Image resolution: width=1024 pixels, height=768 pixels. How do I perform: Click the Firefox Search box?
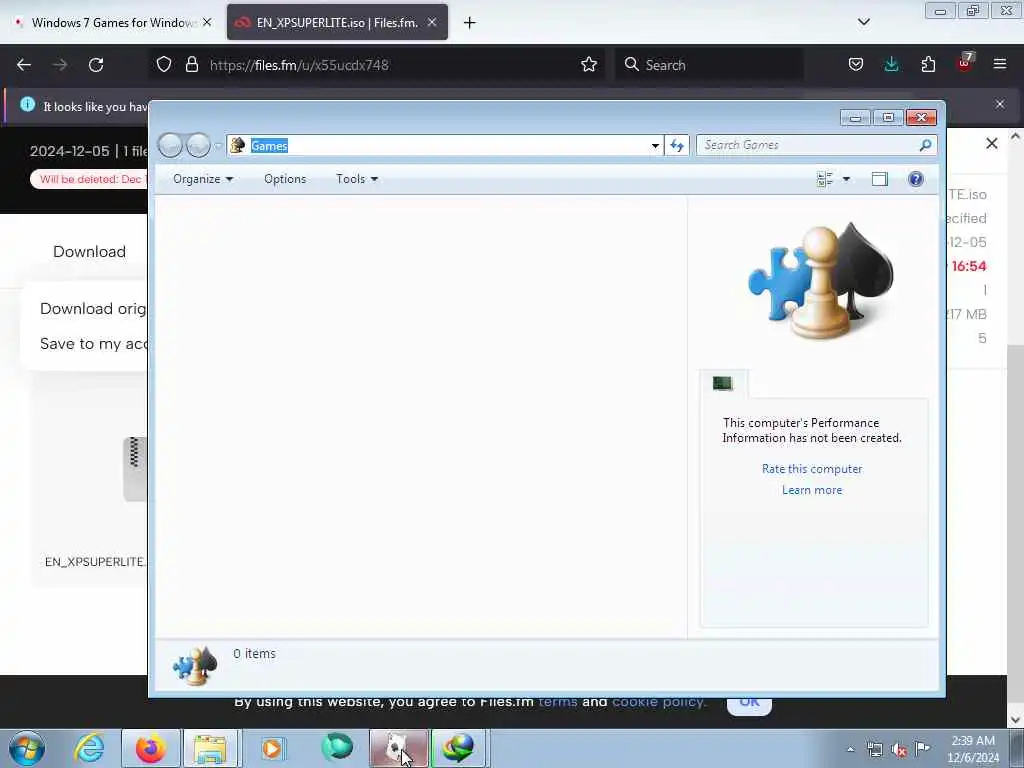click(x=709, y=65)
